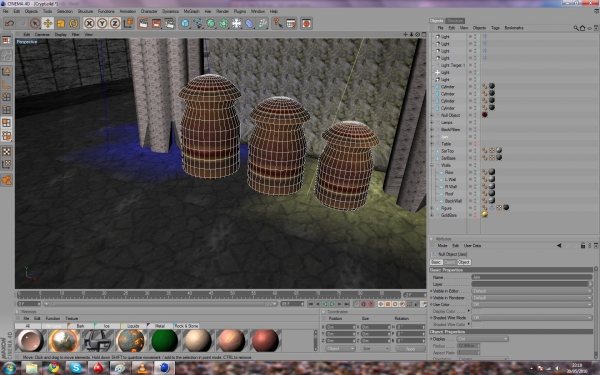The height and width of the screenshot is (375, 600).
Task: Add a Cube primitive object
Action: 185,23
